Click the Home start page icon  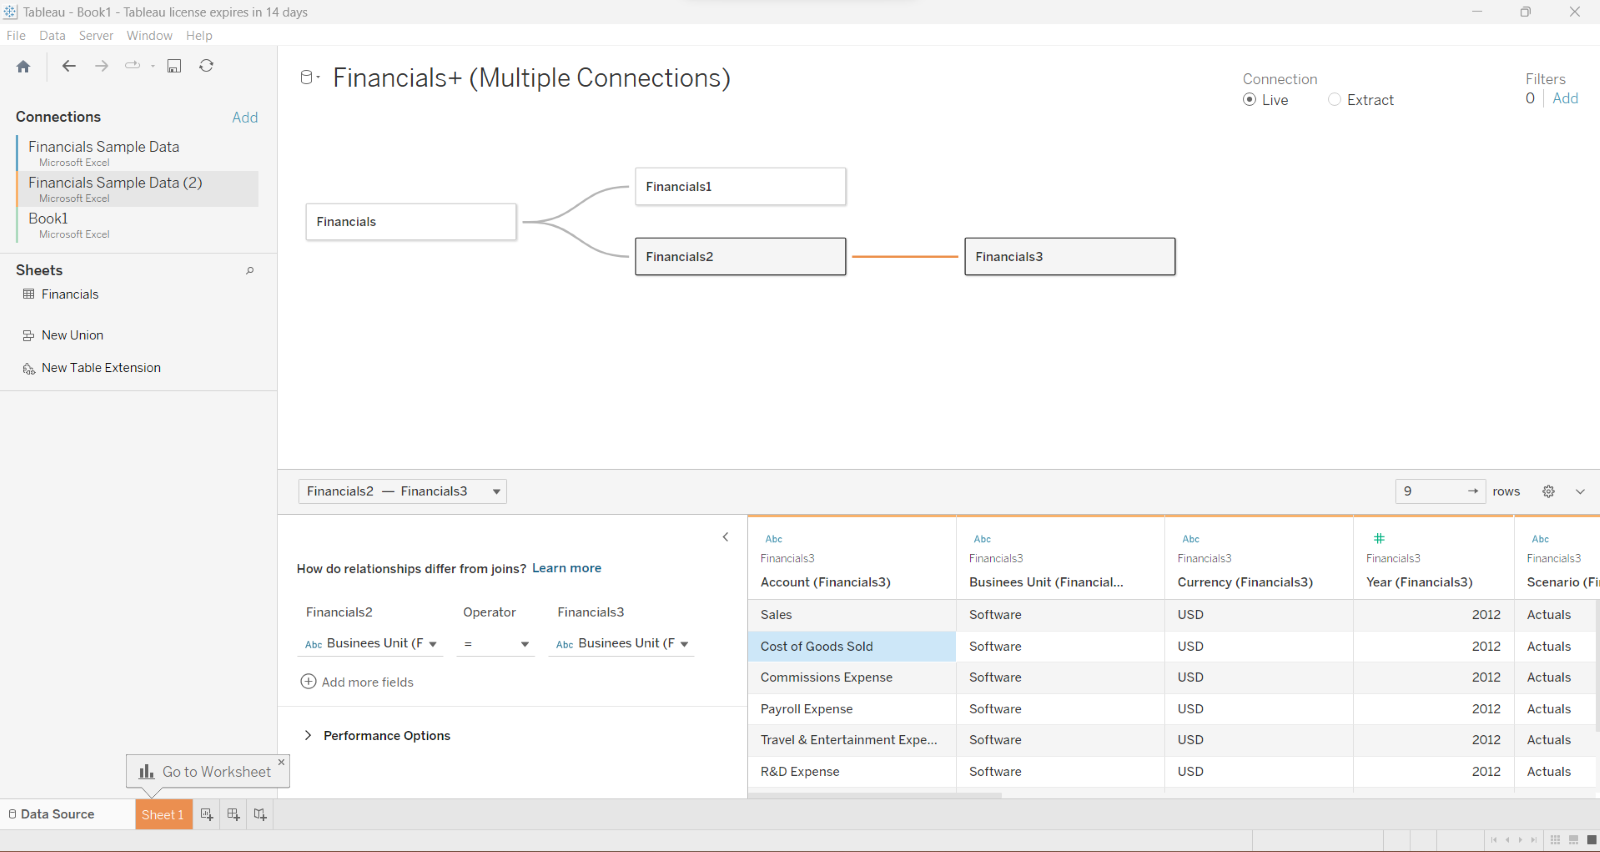(23, 66)
